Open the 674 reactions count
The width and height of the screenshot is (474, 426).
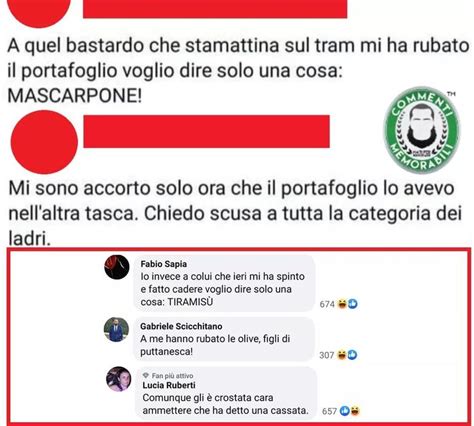327,304
